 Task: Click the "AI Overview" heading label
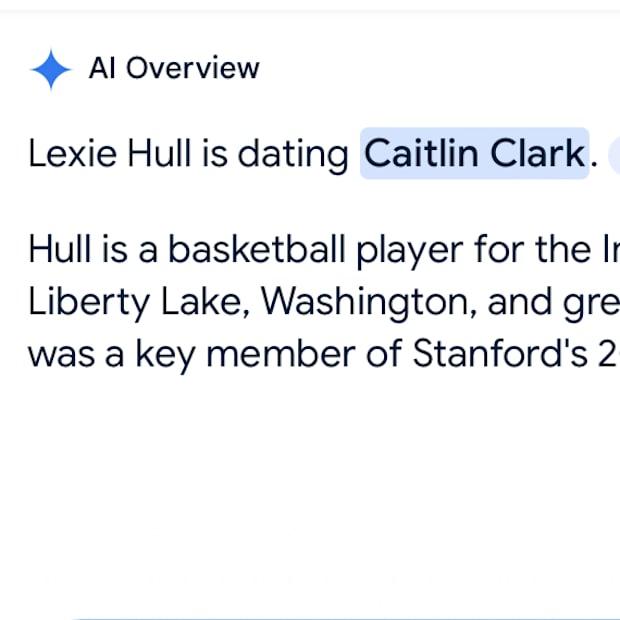[174, 68]
